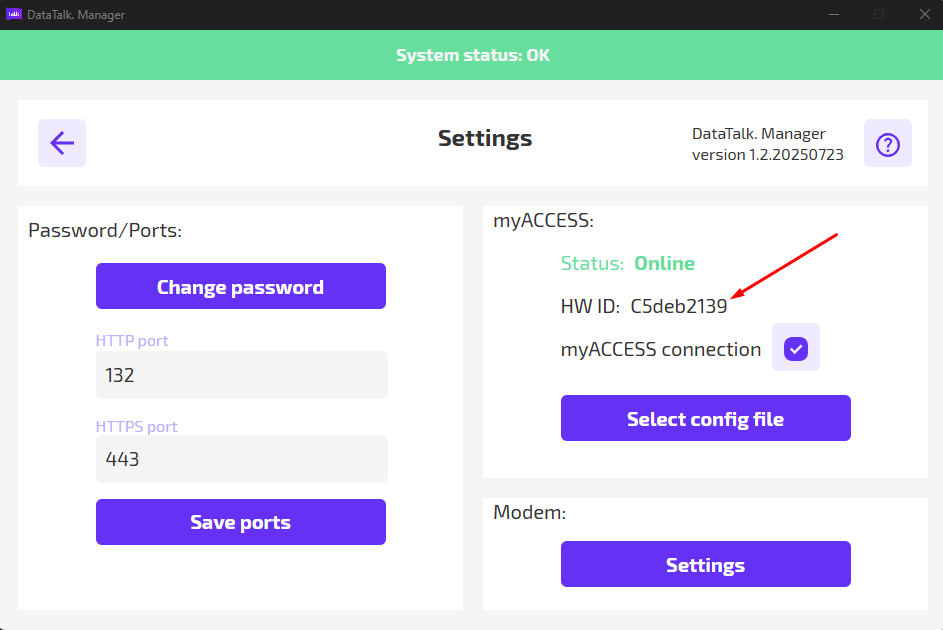Click the myACCESS connection label text
Screen dimensions: 943x630
coord(661,349)
